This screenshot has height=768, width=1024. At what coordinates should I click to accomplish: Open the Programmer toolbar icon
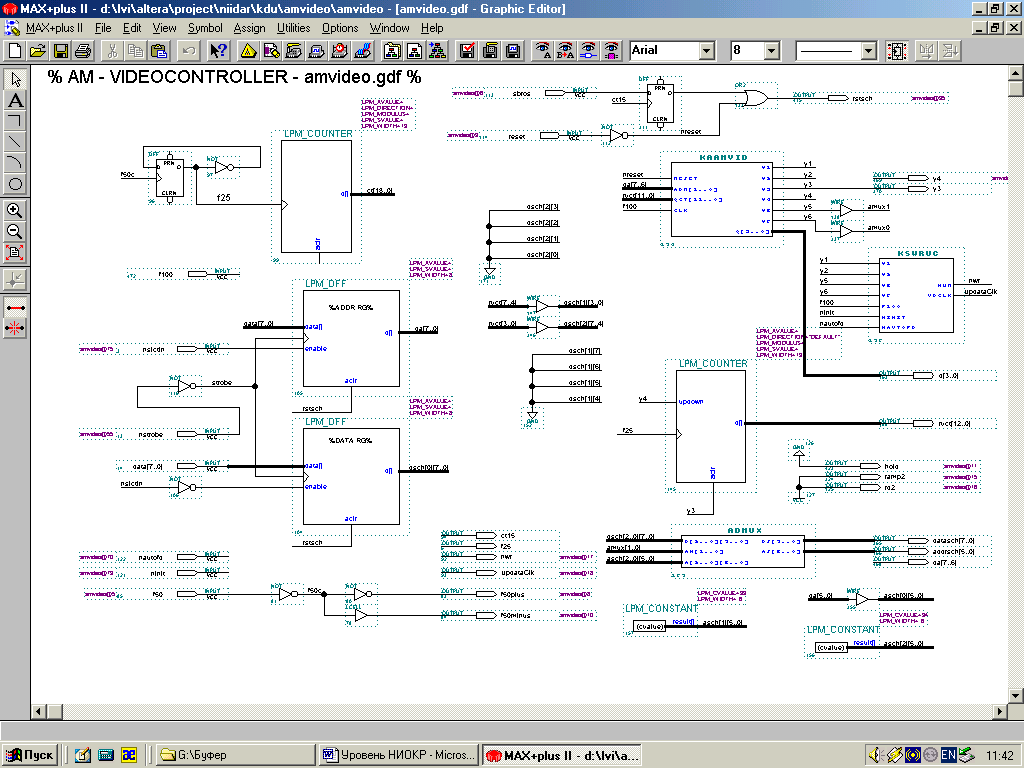tap(362, 50)
